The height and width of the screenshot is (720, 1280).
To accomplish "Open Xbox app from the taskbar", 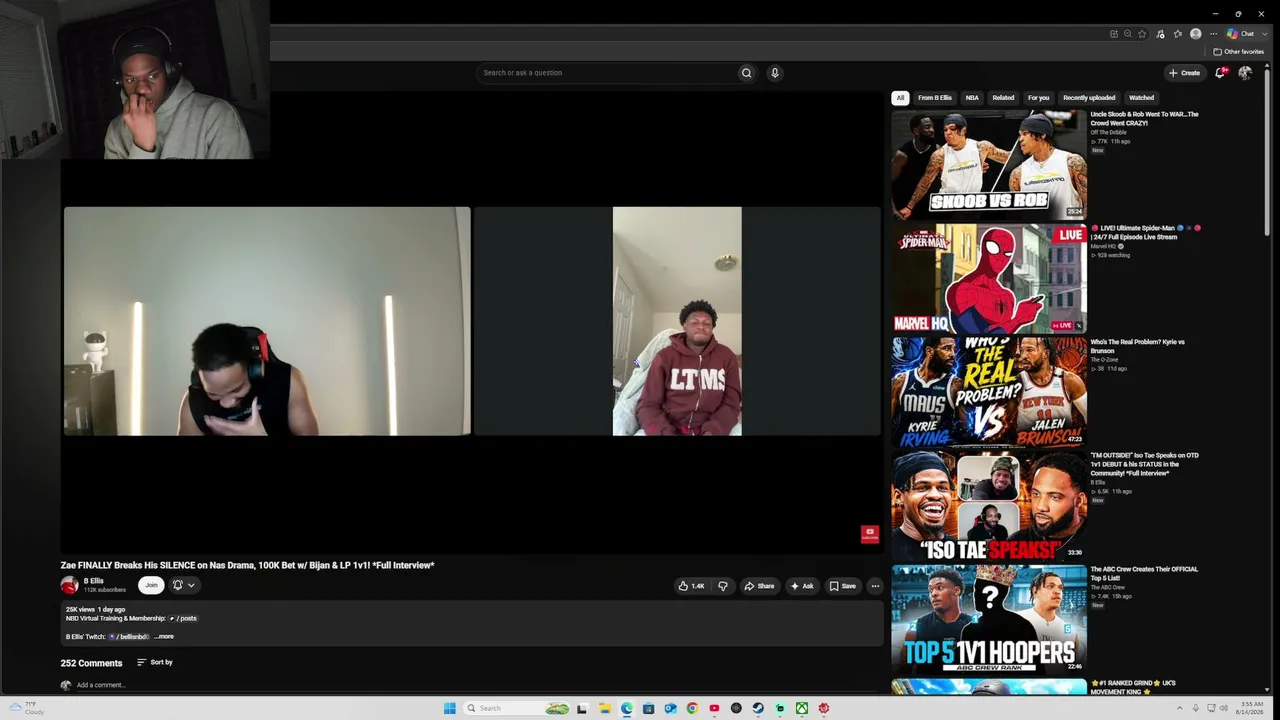I will coord(802,708).
